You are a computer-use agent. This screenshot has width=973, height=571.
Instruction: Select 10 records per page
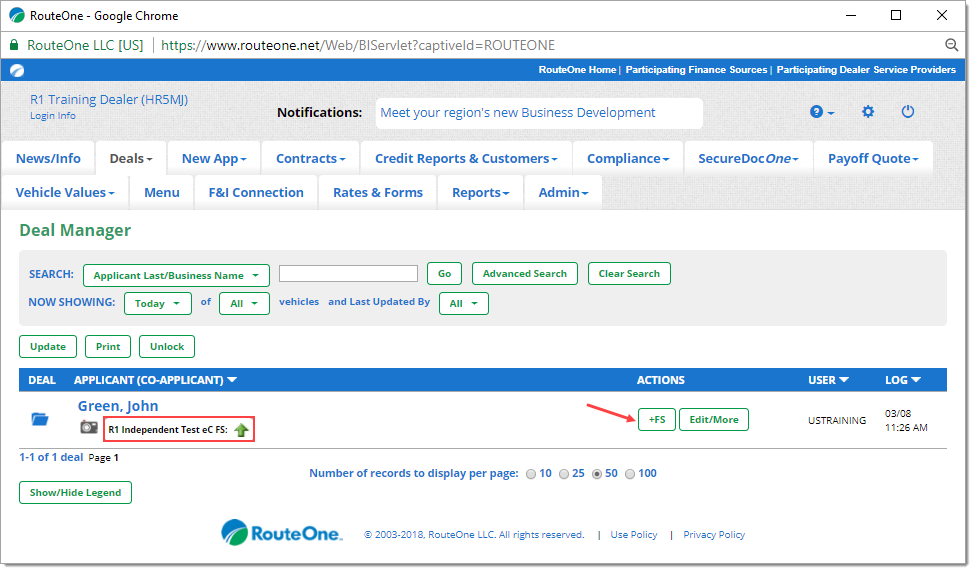(x=531, y=474)
